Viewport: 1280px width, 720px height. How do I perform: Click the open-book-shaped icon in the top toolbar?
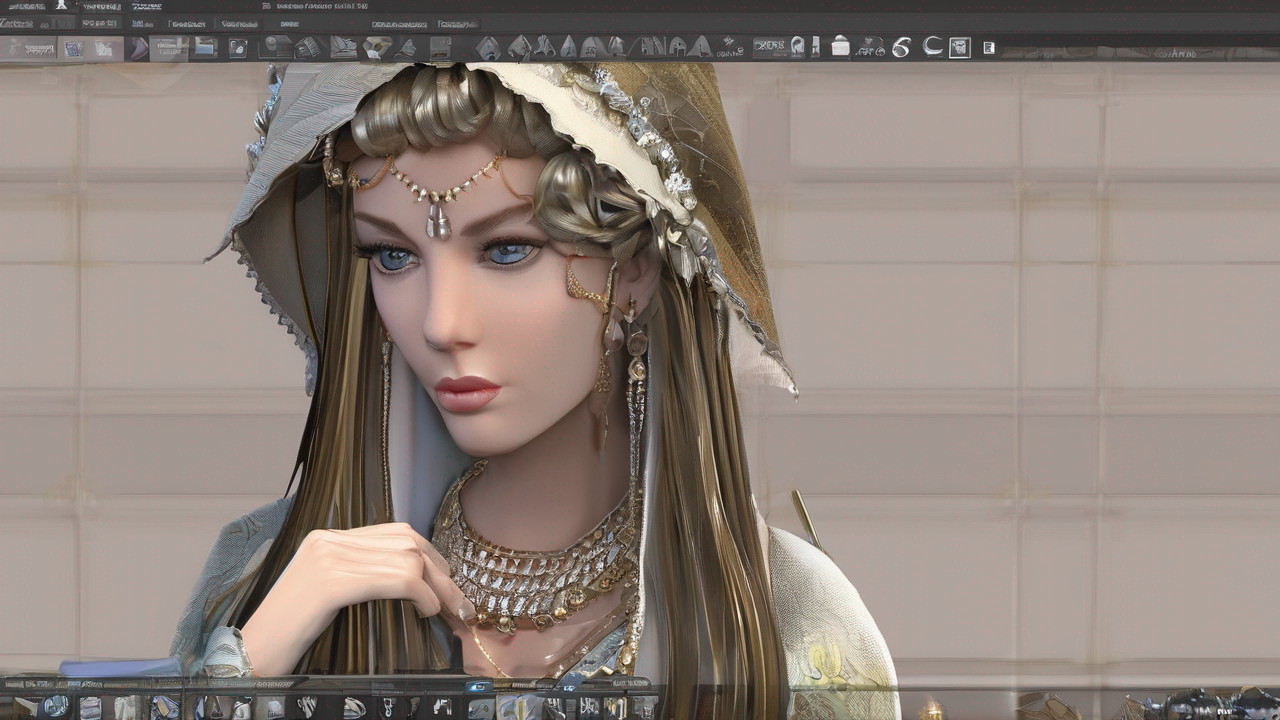tap(344, 47)
